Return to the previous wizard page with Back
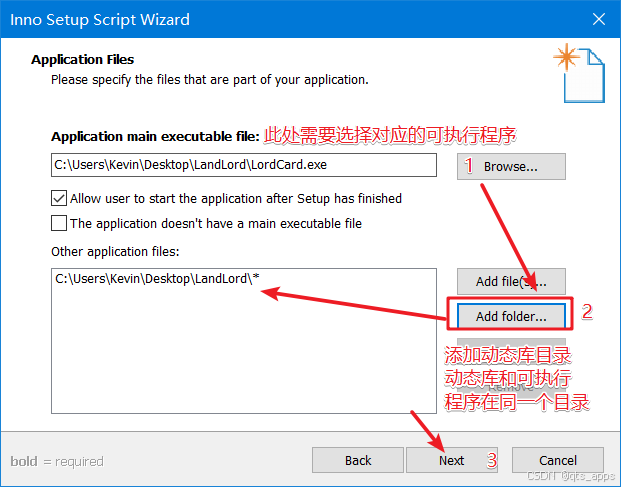 (358, 460)
